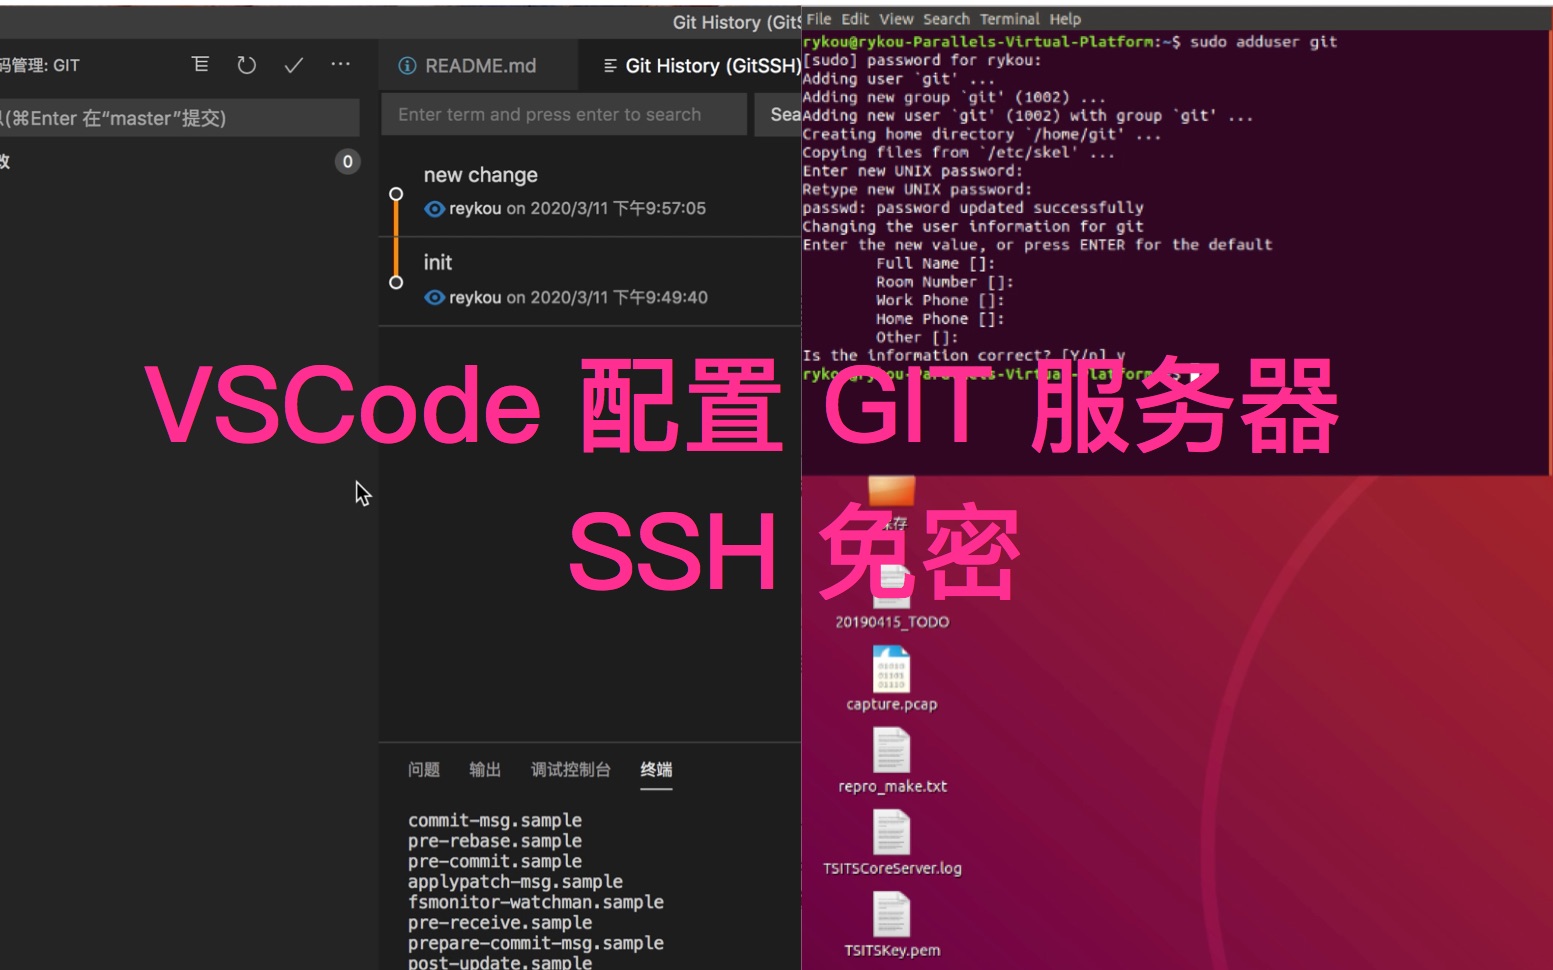Select the orange folder icon on Ubuntu desktop
Screen dimensions: 1553x970
tap(891, 490)
